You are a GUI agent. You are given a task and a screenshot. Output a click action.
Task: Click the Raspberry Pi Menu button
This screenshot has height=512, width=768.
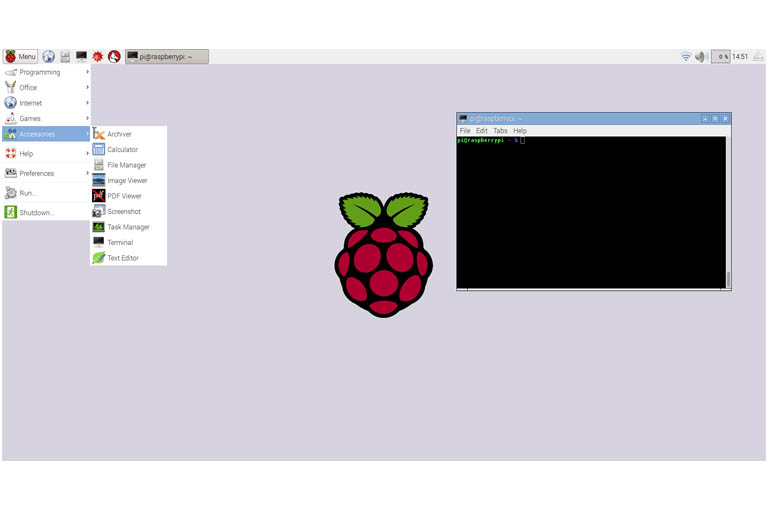coord(21,57)
